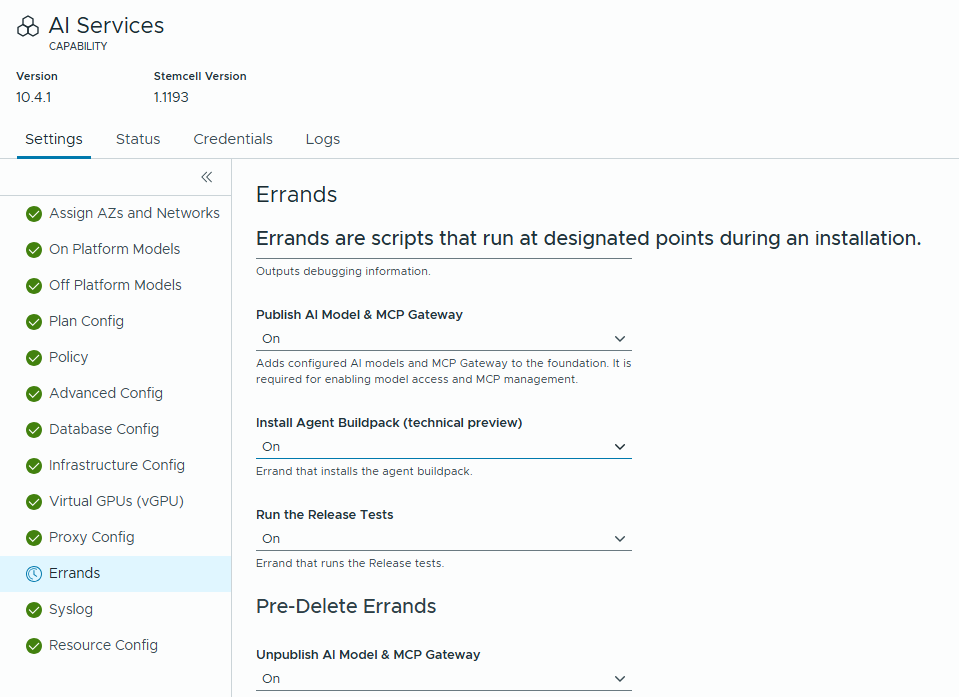Screen dimensions: 959x697
Task: Click 'Errand that installs the agent buildpack.' text
Action: coord(364,471)
